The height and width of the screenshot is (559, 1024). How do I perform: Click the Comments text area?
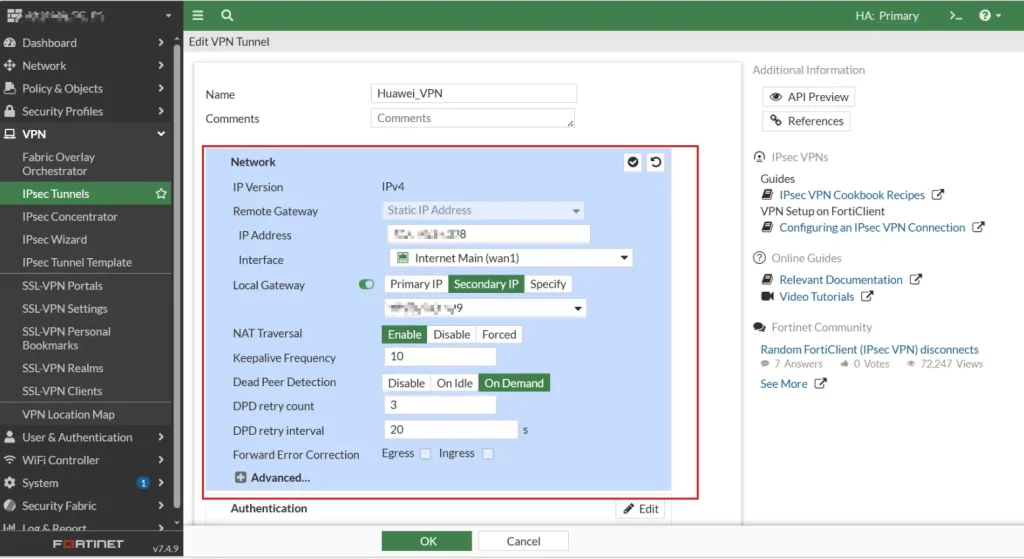click(x=473, y=118)
